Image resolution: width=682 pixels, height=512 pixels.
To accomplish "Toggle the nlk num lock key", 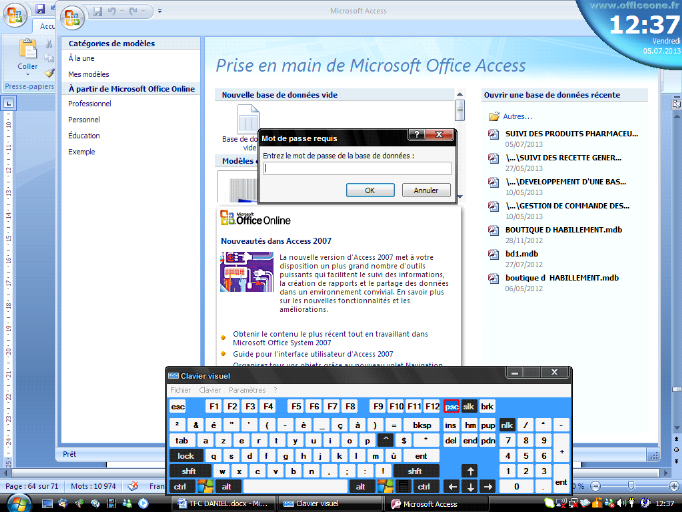I will [507, 425].
